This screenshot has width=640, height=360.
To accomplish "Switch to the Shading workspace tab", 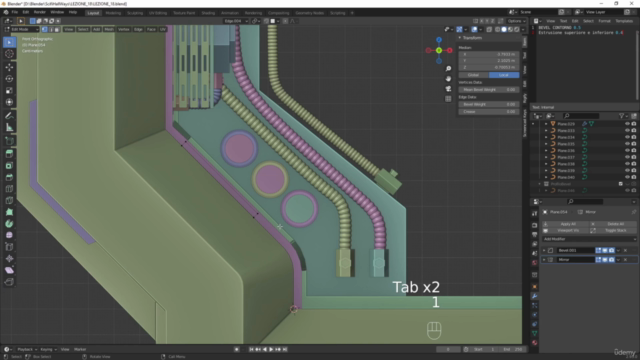I will point(208,13).
